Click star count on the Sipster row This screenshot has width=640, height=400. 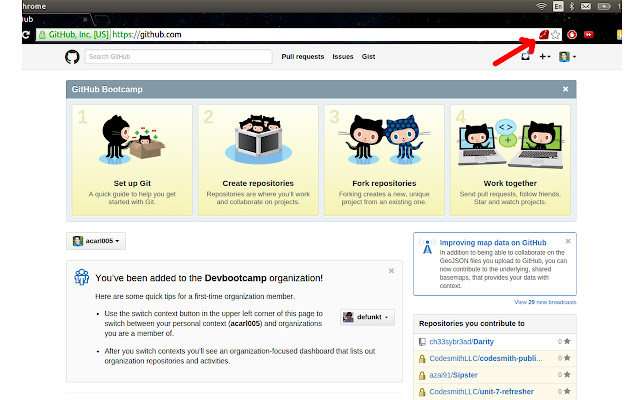click(564, 375)
